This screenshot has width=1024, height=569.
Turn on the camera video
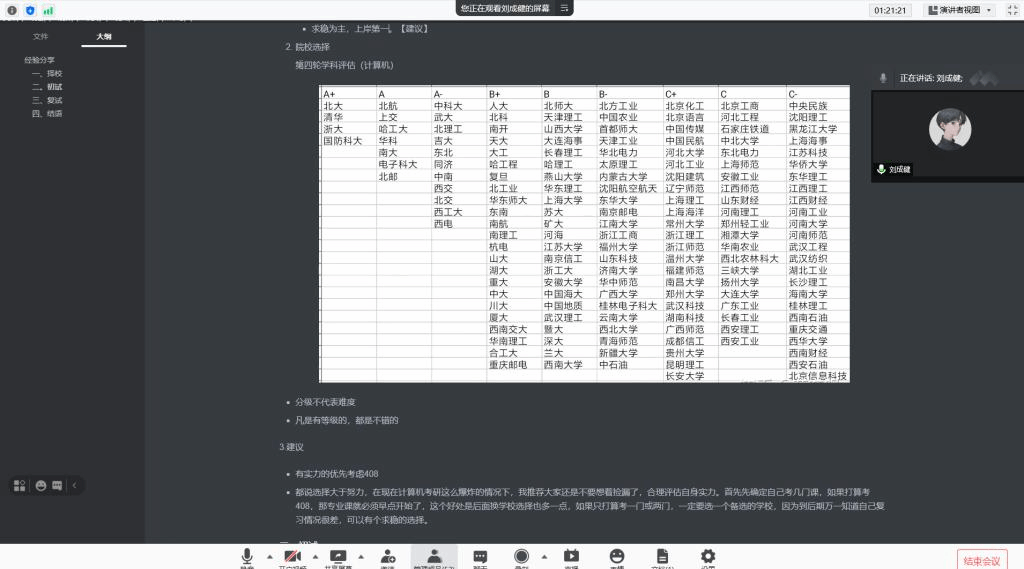[x=293, y=556]
